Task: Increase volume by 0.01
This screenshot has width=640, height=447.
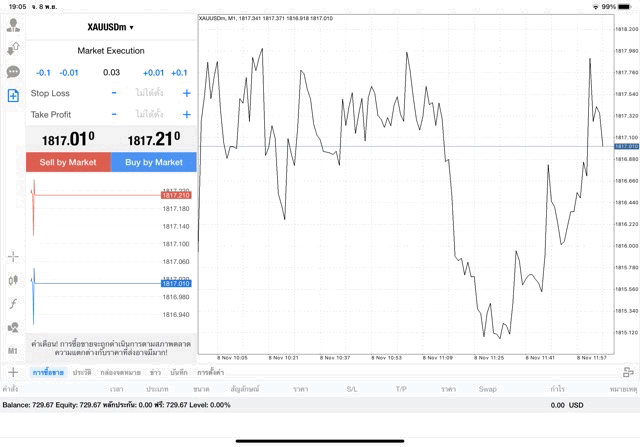Action: (153, 72)
